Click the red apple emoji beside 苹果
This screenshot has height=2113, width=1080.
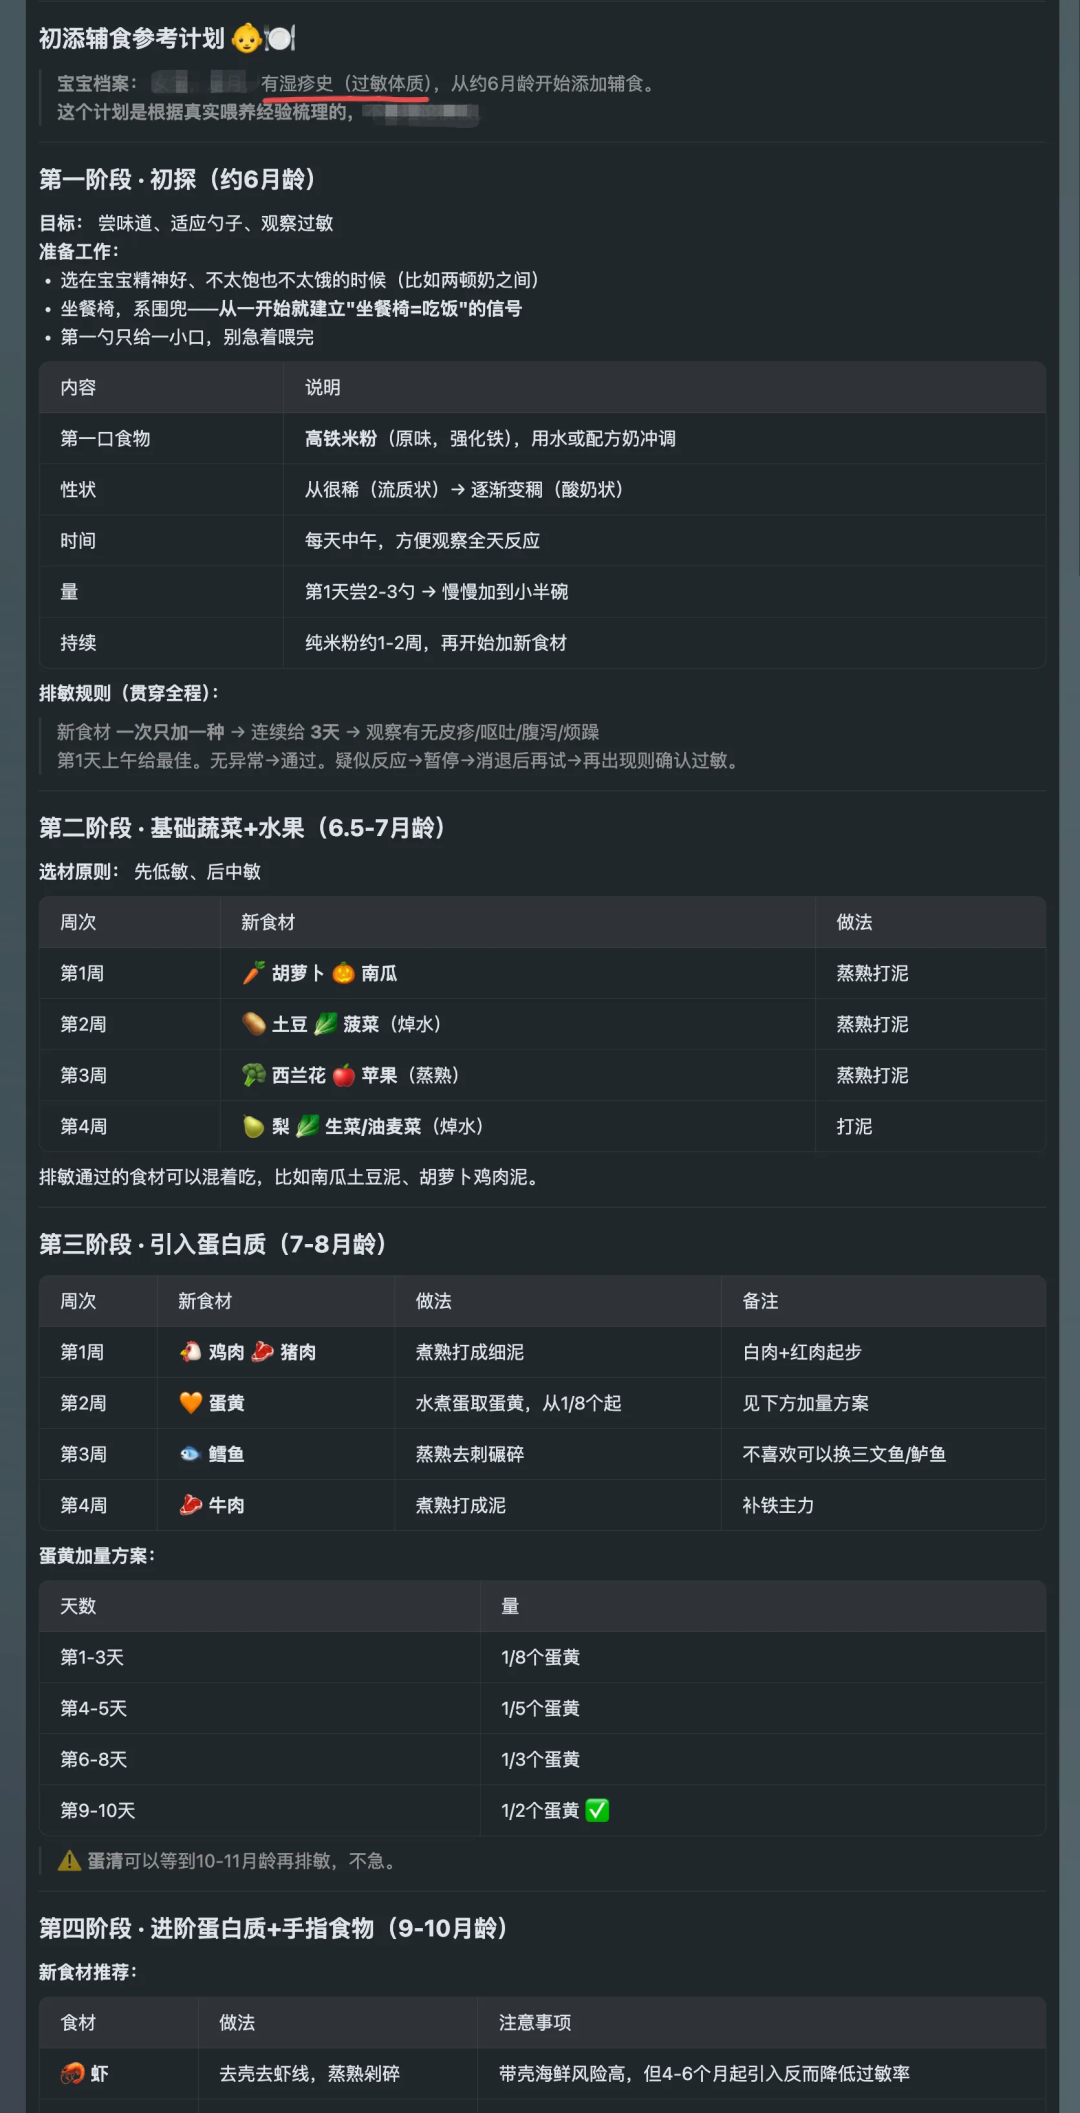coord(343,1075)
